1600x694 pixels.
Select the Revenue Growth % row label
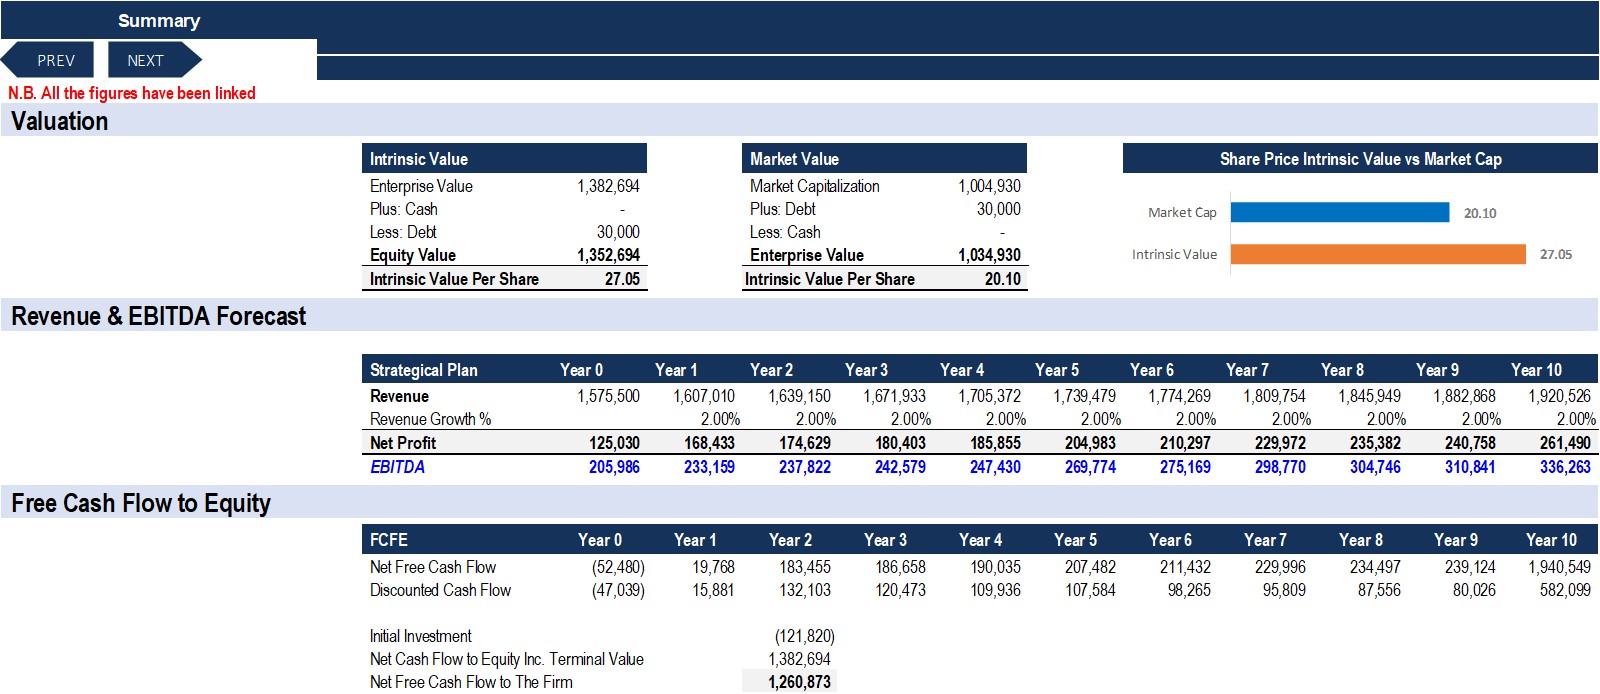[430, 419]
